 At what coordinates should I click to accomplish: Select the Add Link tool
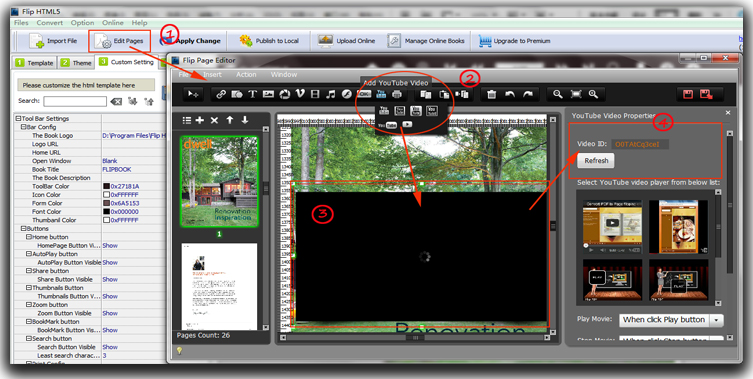pyautogui.click(x=220, y=95)
